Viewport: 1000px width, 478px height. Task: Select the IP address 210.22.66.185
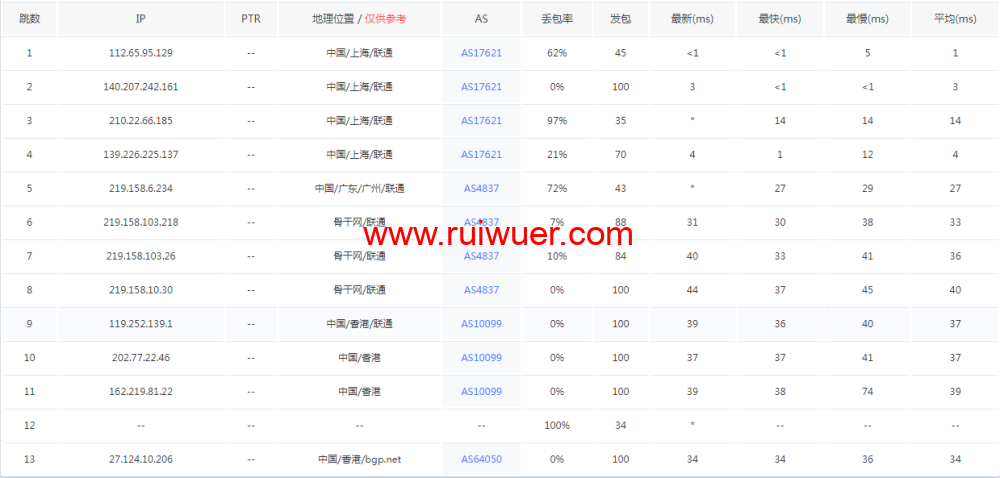140,121
